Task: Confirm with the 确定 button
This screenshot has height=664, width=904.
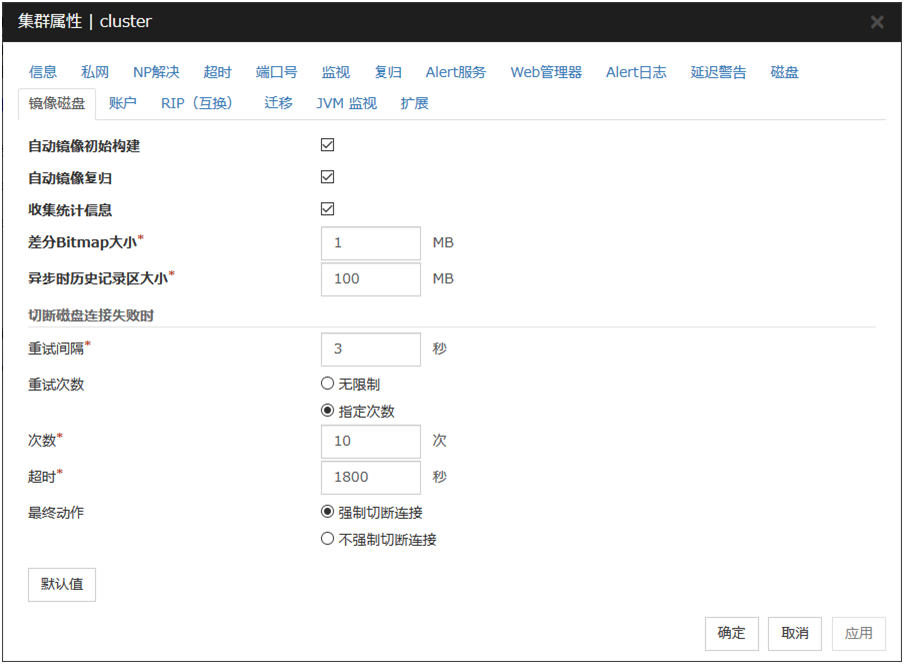Action: (731, 633)
